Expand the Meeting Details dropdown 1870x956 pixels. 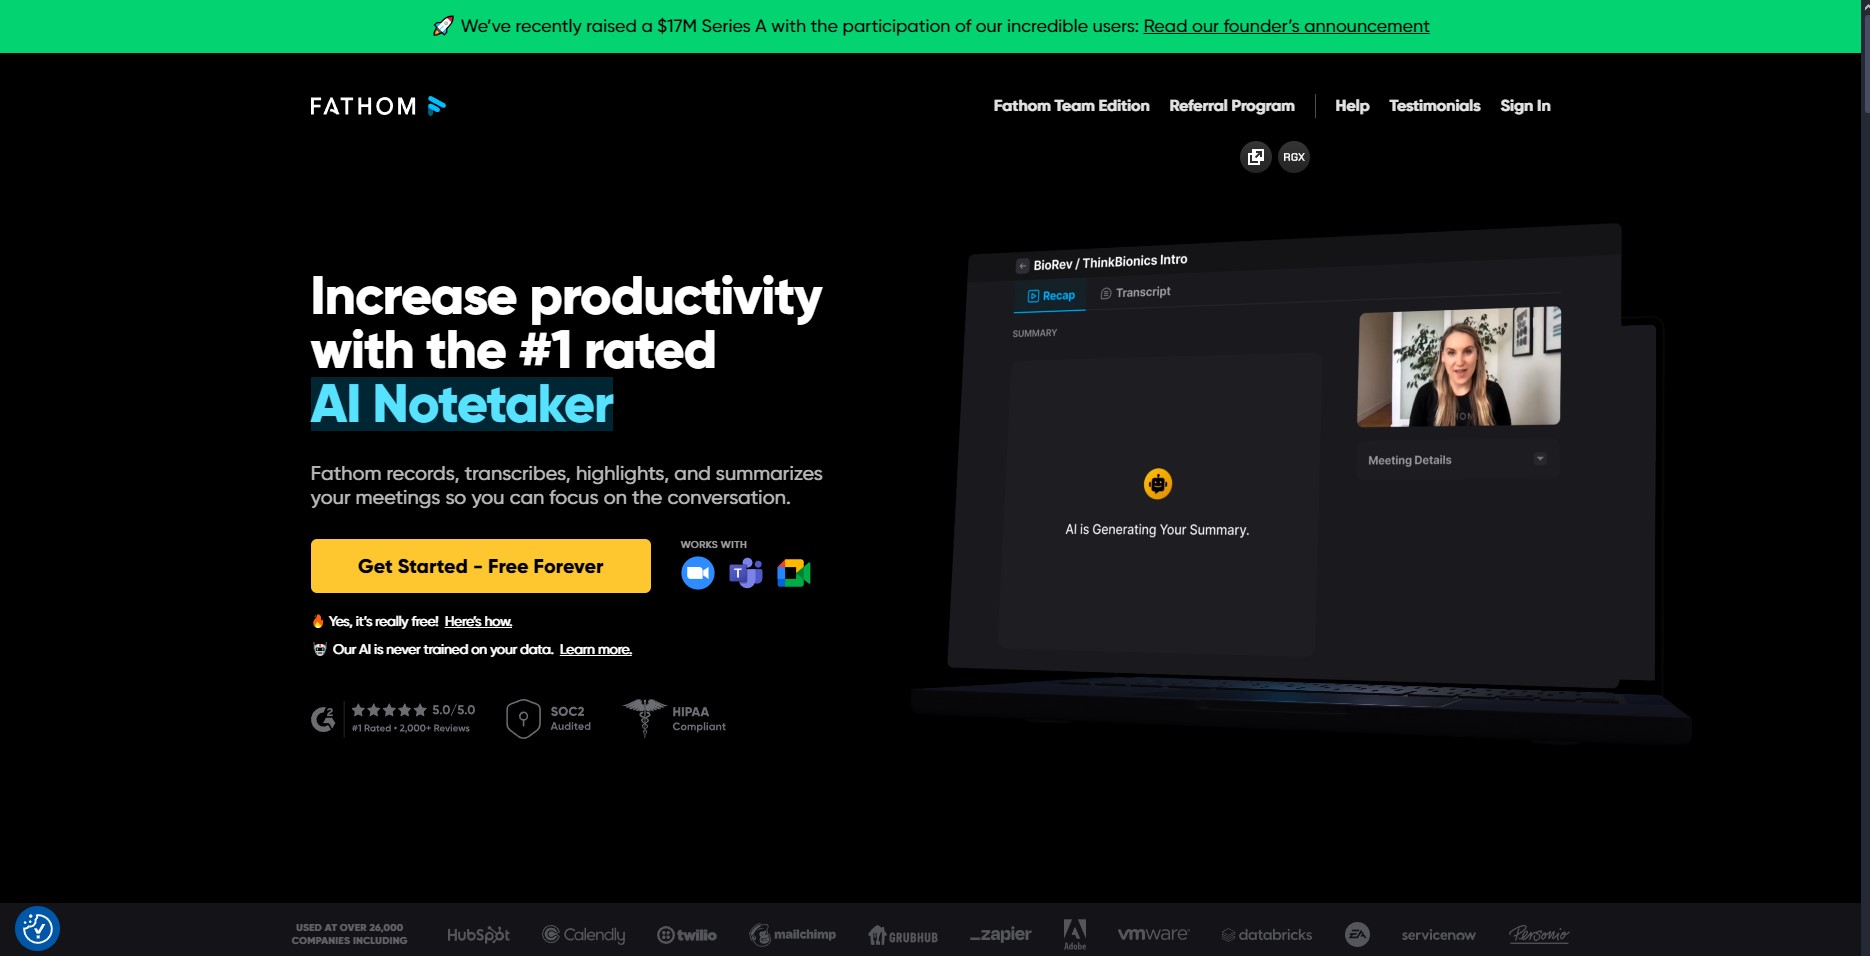pyautogui.click(x=1458, y=460)
